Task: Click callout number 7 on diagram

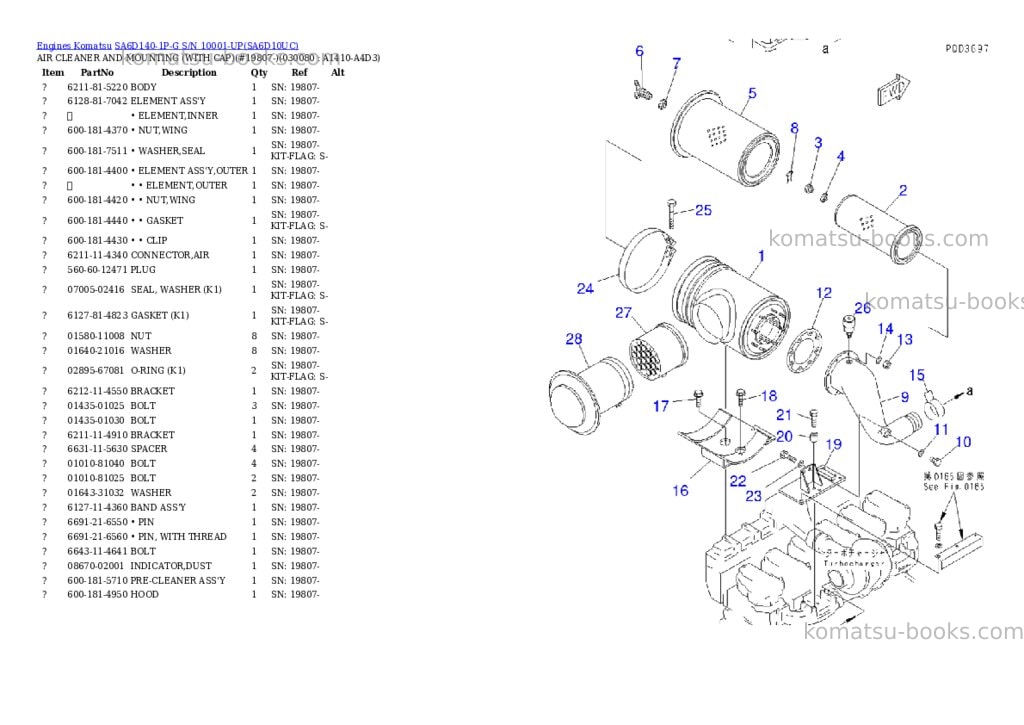Action: [x=677, y=63]
